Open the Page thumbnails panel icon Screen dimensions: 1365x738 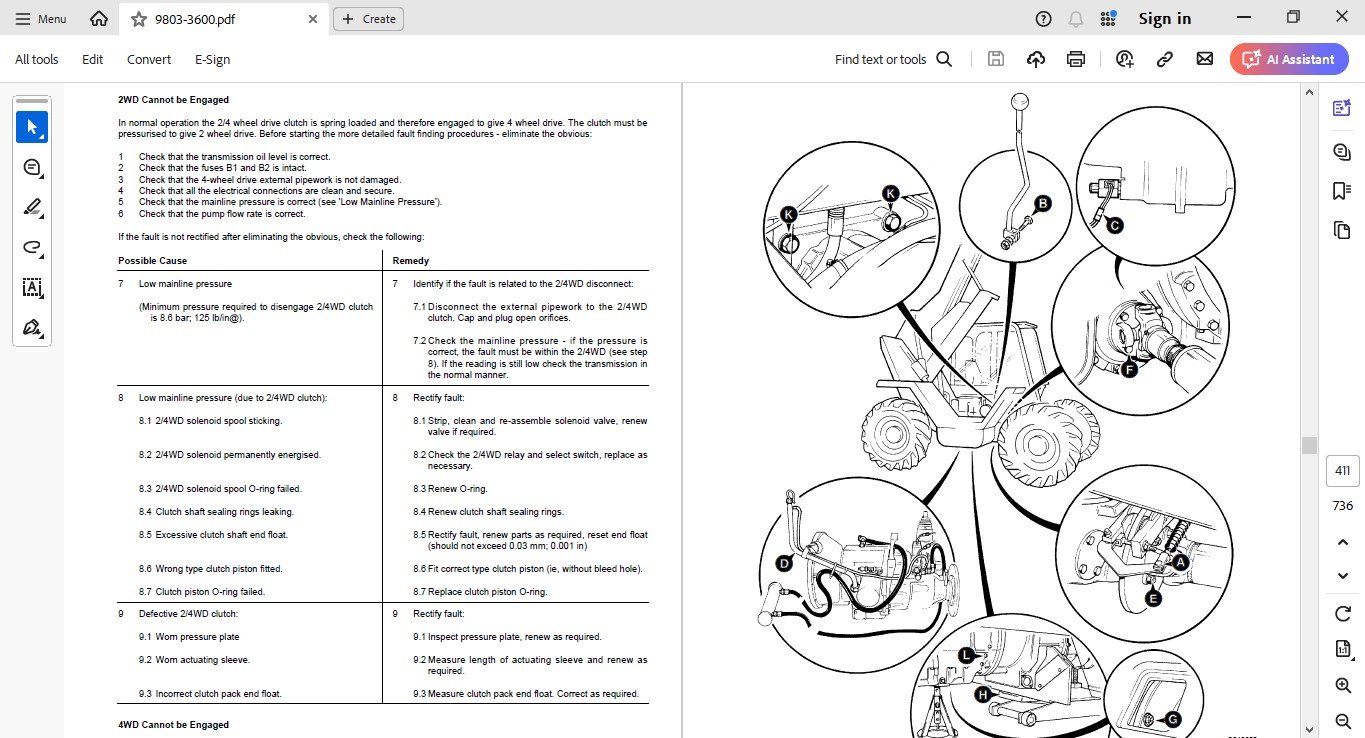(x=1342, y=230)
